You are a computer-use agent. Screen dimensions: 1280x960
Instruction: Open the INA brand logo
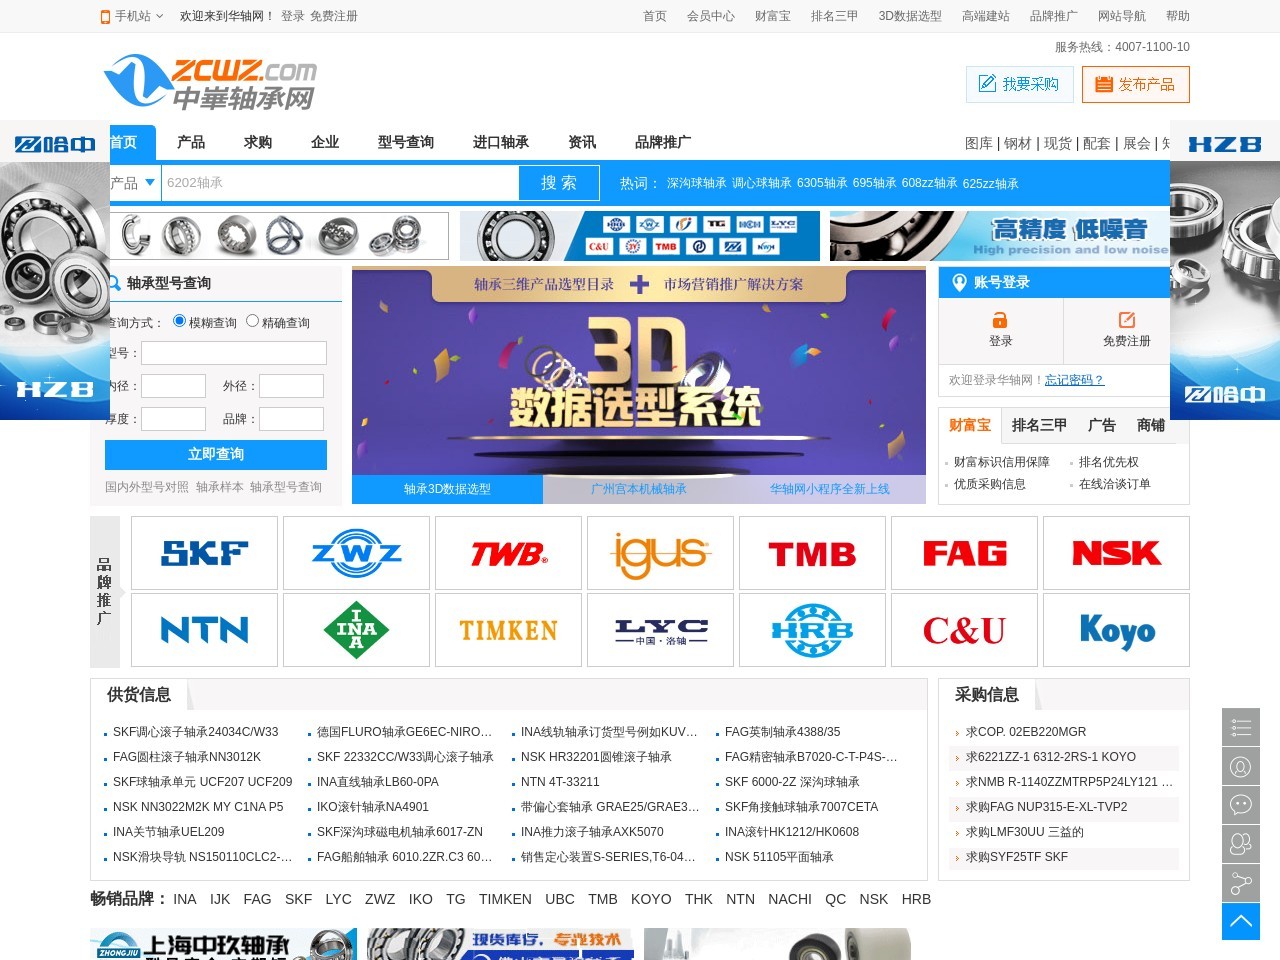point(356,630)
